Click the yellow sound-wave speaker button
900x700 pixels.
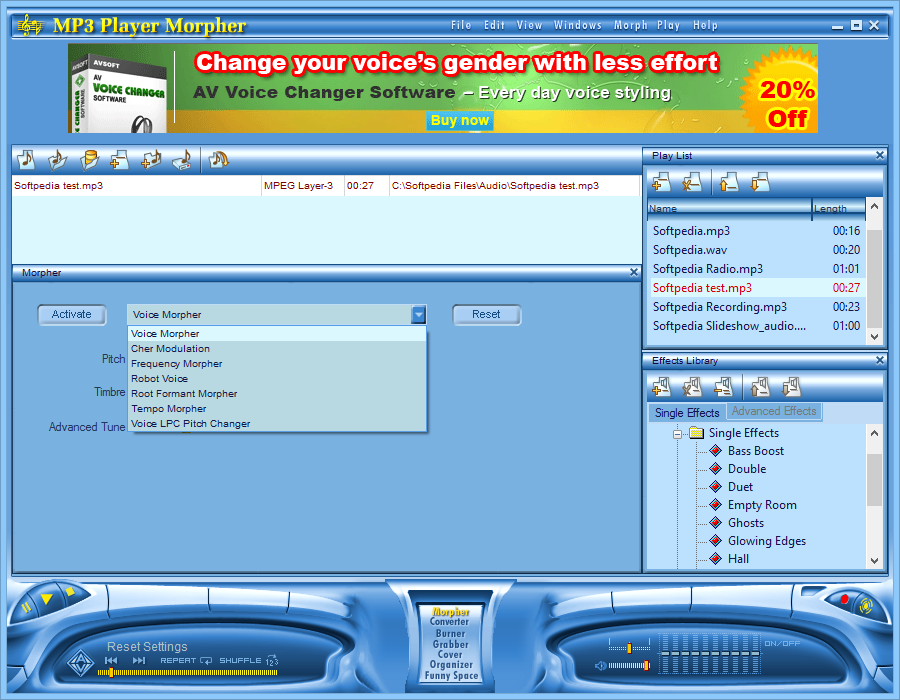click(x=866, y=606)
